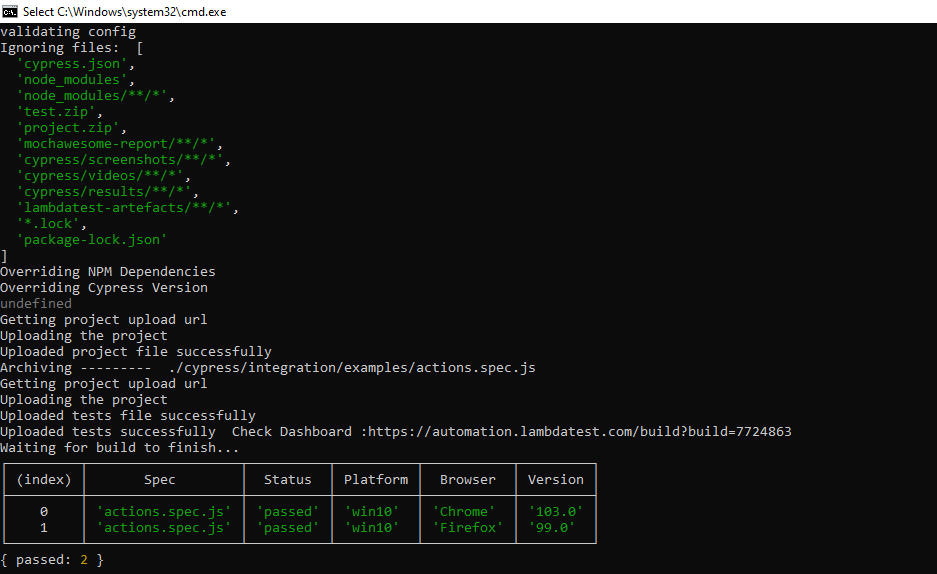The height and width of the screenshot is (574, 937).
Task: Click the greyed 'undefined' output line
Action: [x=36, y=304]
